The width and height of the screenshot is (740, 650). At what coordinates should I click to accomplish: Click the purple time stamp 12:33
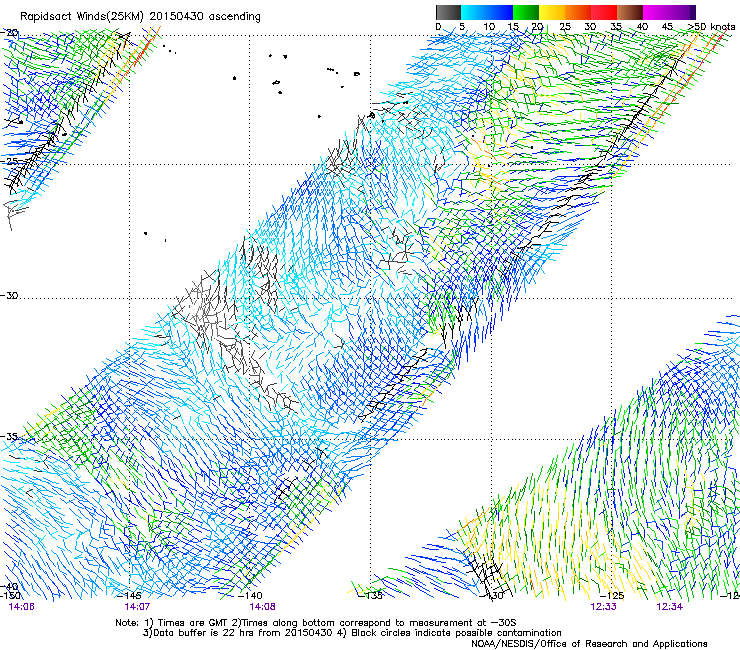coord(603,607)
